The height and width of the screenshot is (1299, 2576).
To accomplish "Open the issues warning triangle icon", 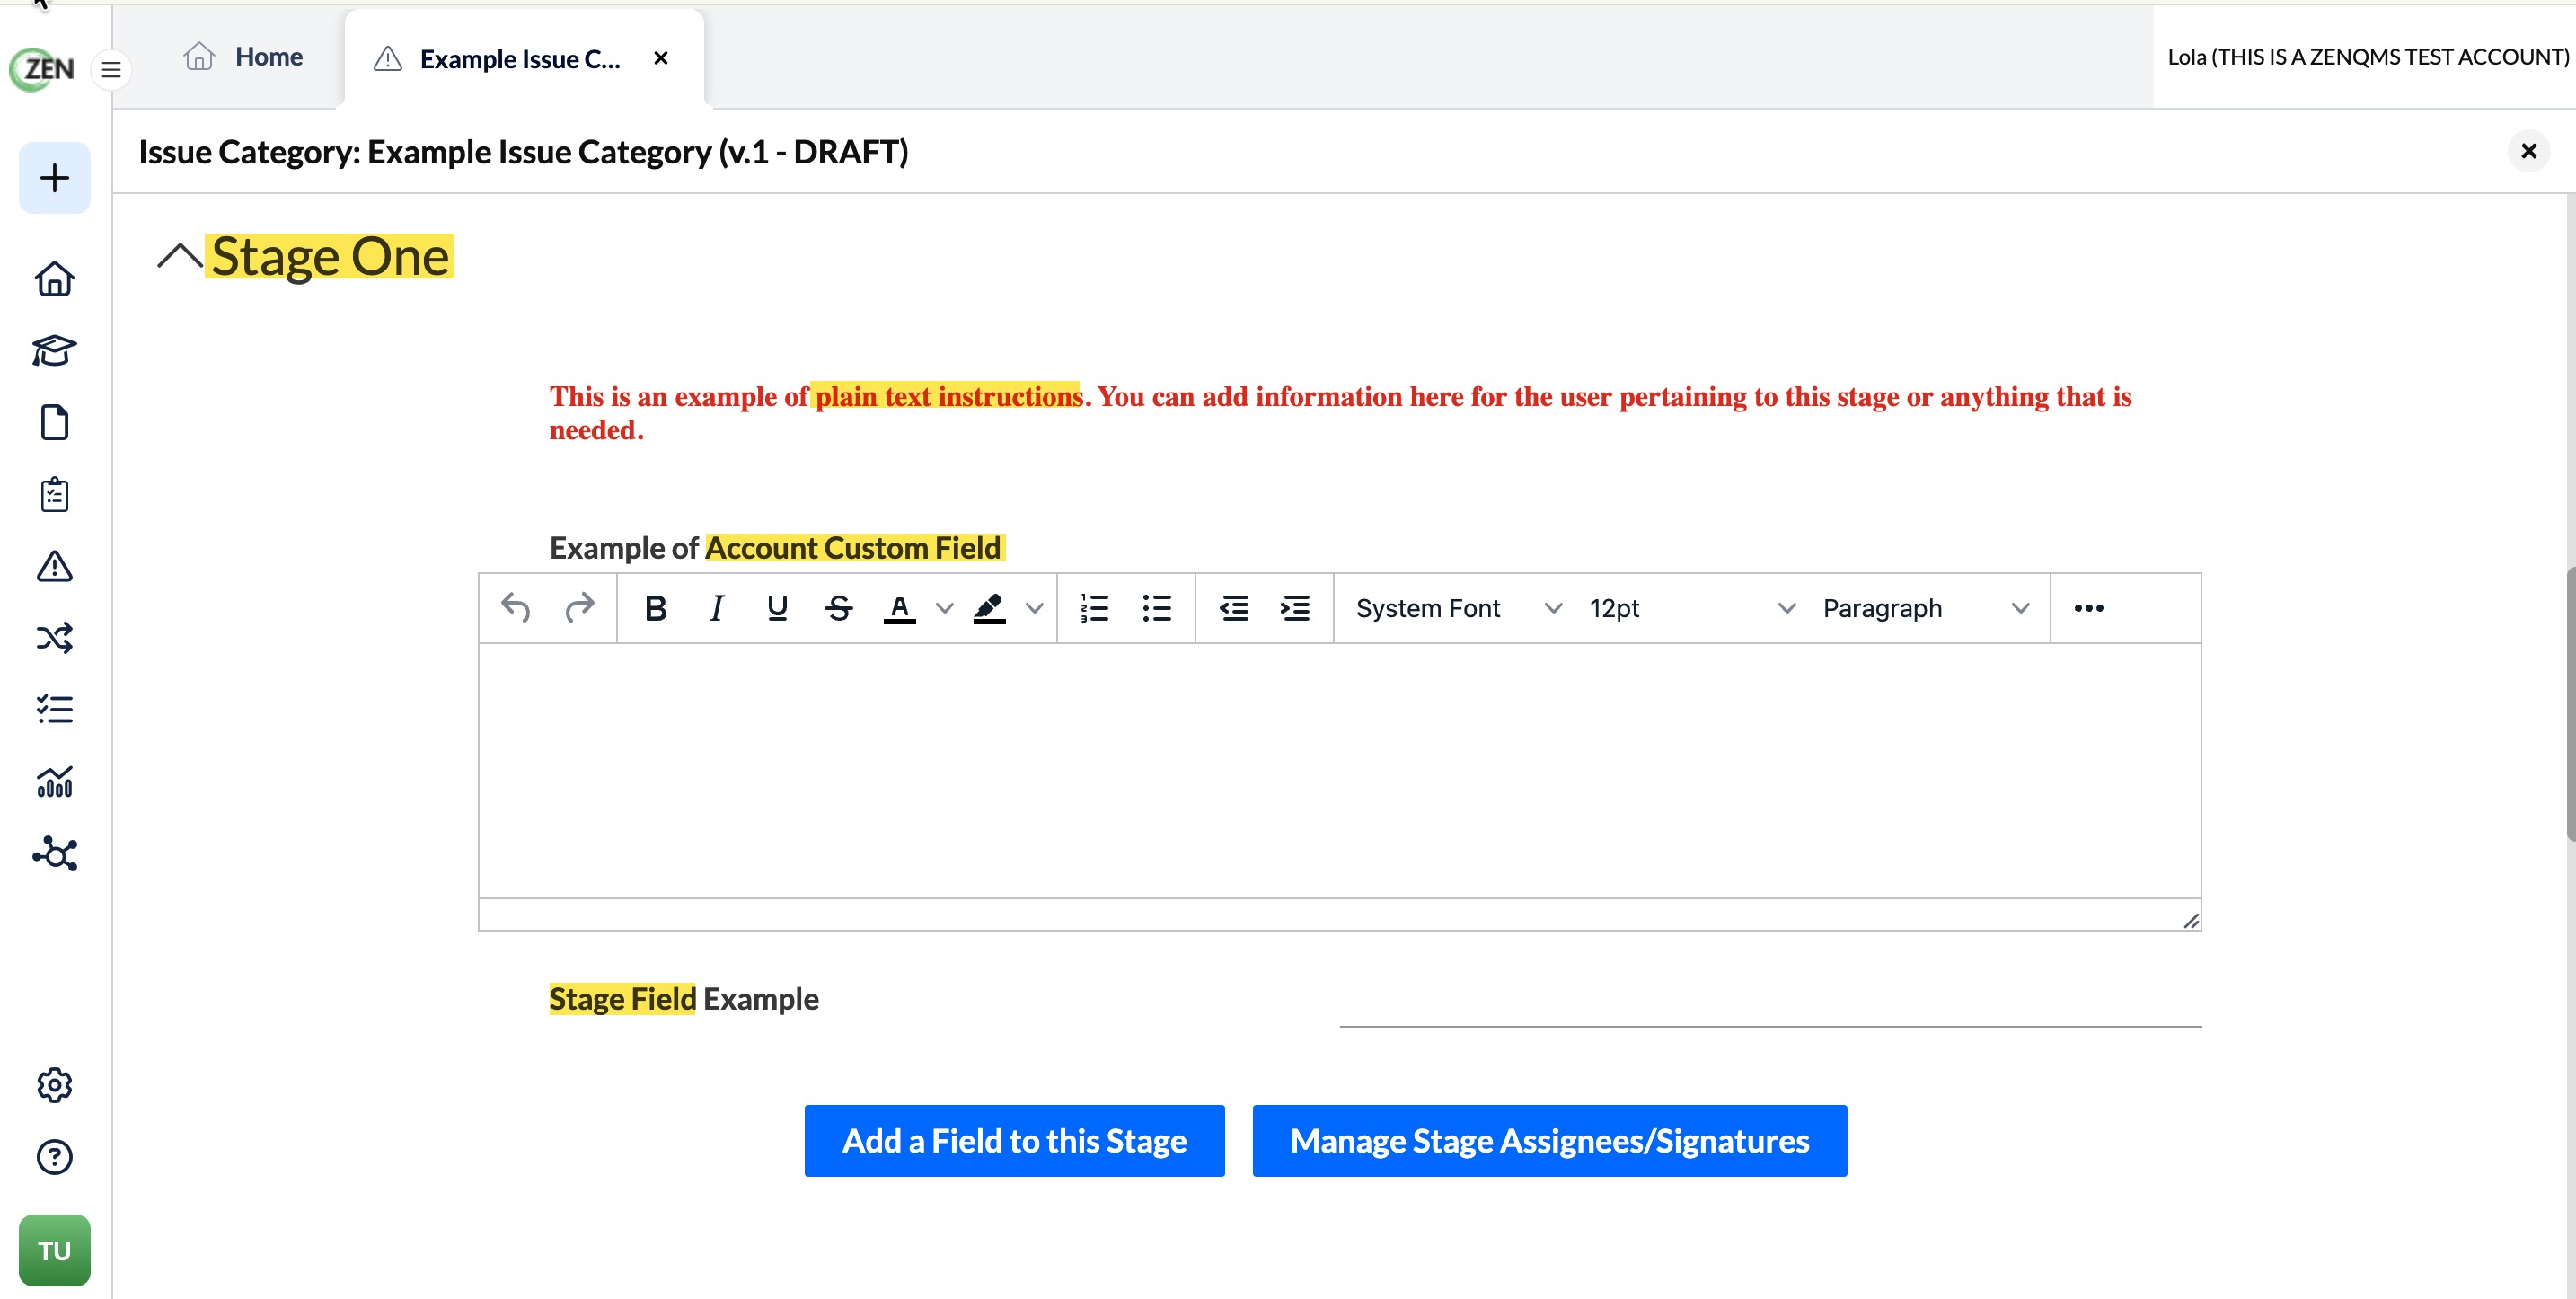I will pyautogui.click(x=55, y=566).
